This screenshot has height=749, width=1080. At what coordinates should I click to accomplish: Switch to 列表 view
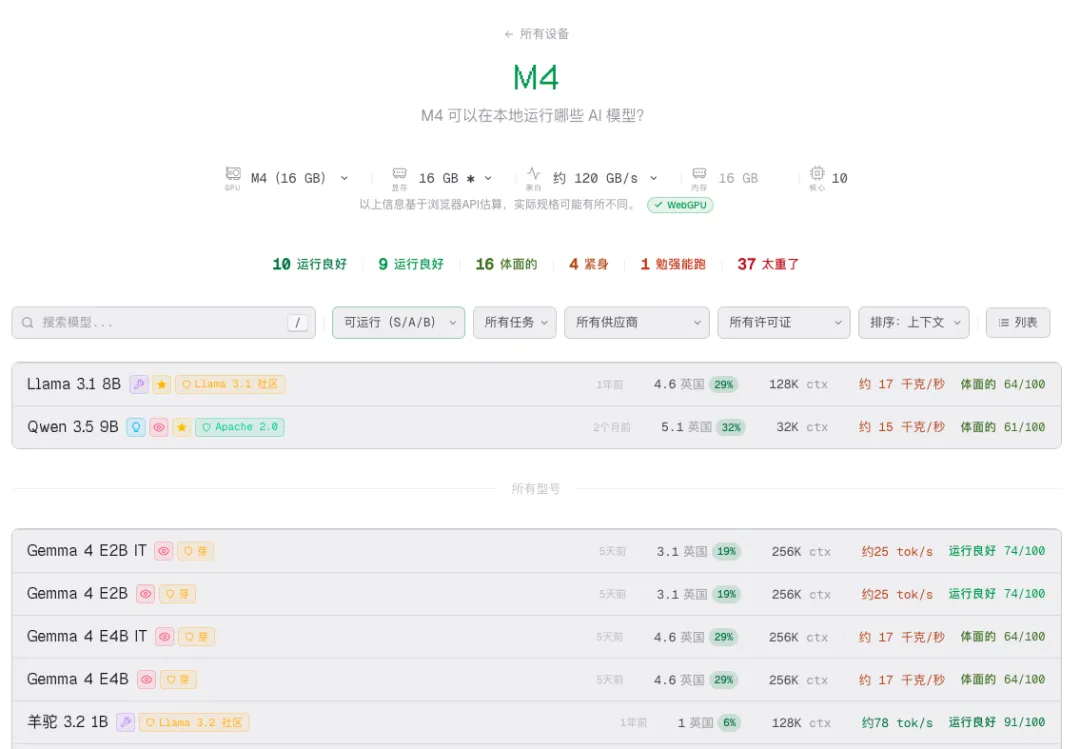1017,322
